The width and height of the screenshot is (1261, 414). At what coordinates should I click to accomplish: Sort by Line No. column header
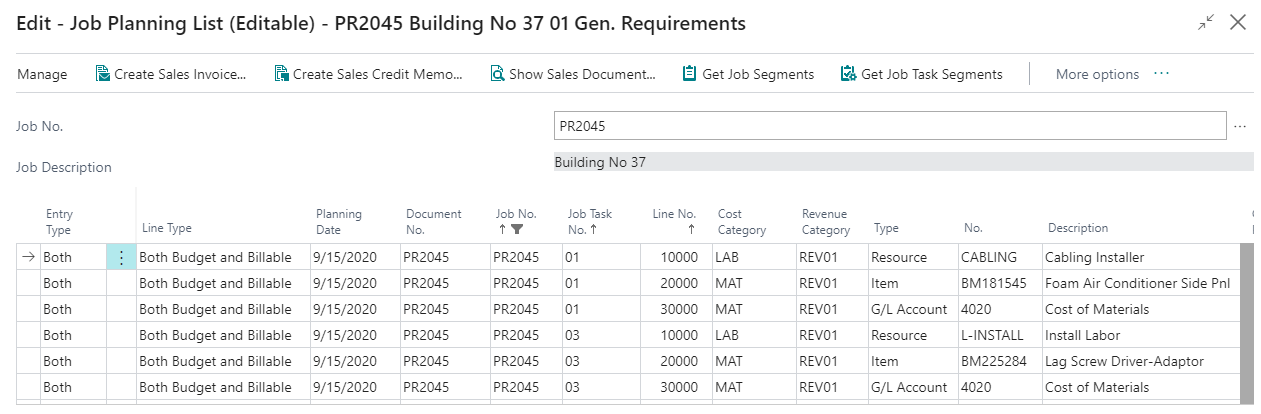tap(675, 221)
